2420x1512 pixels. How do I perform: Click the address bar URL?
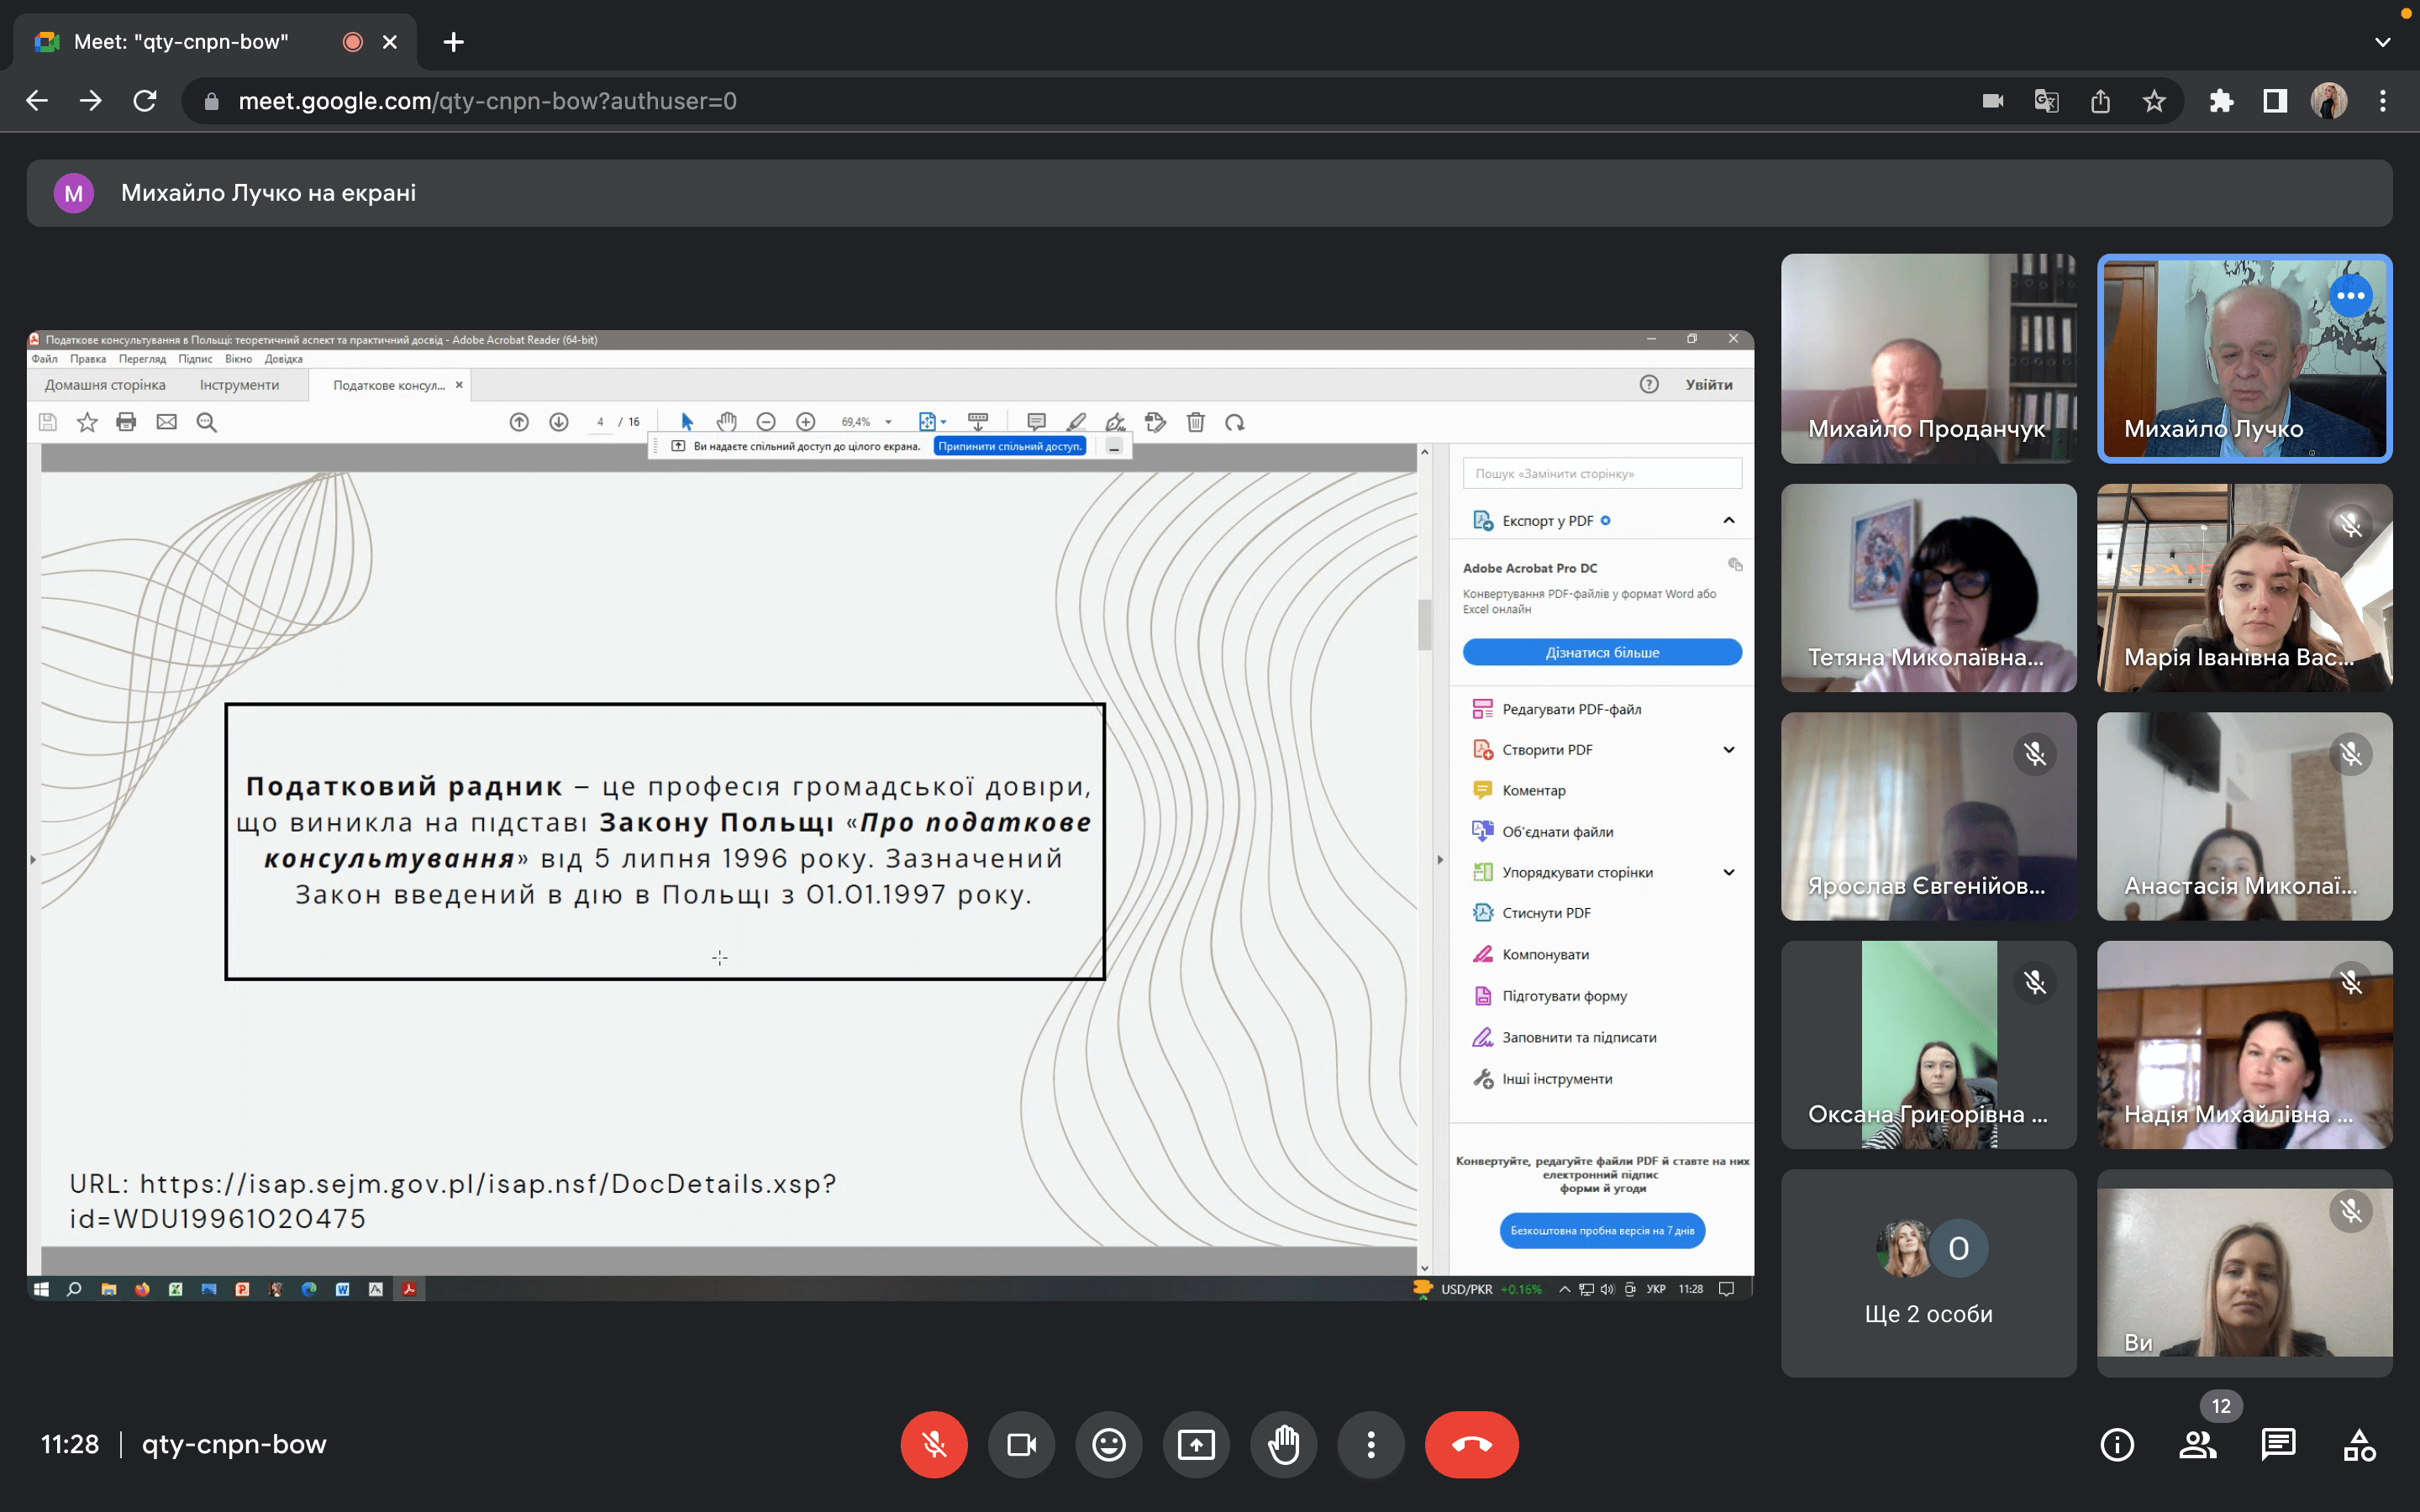(x=487, y=101)
